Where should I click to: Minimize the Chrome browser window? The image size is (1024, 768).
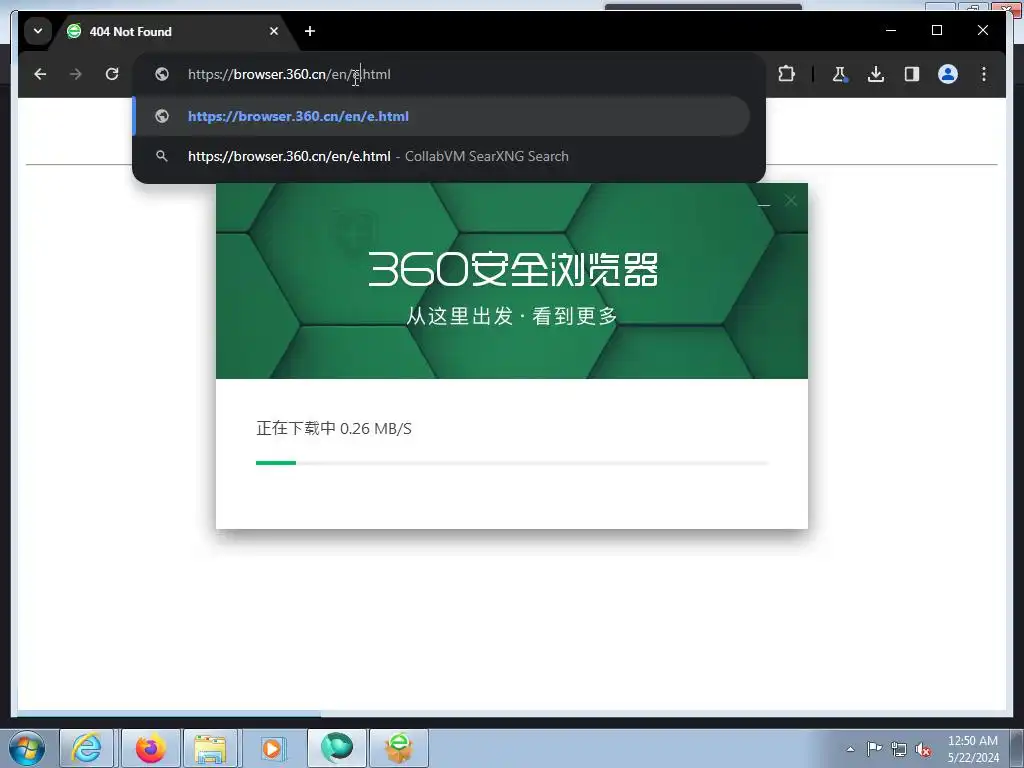point(891,31)
